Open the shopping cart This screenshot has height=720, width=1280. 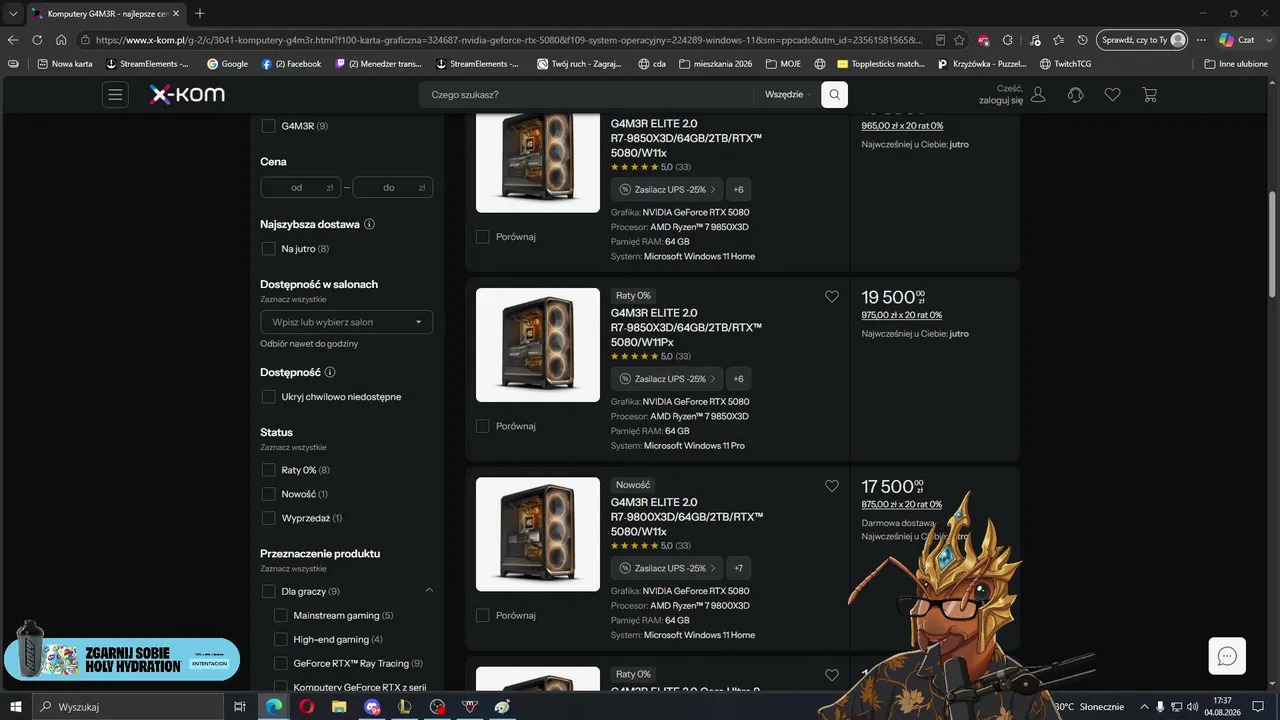click(1150, 95)
